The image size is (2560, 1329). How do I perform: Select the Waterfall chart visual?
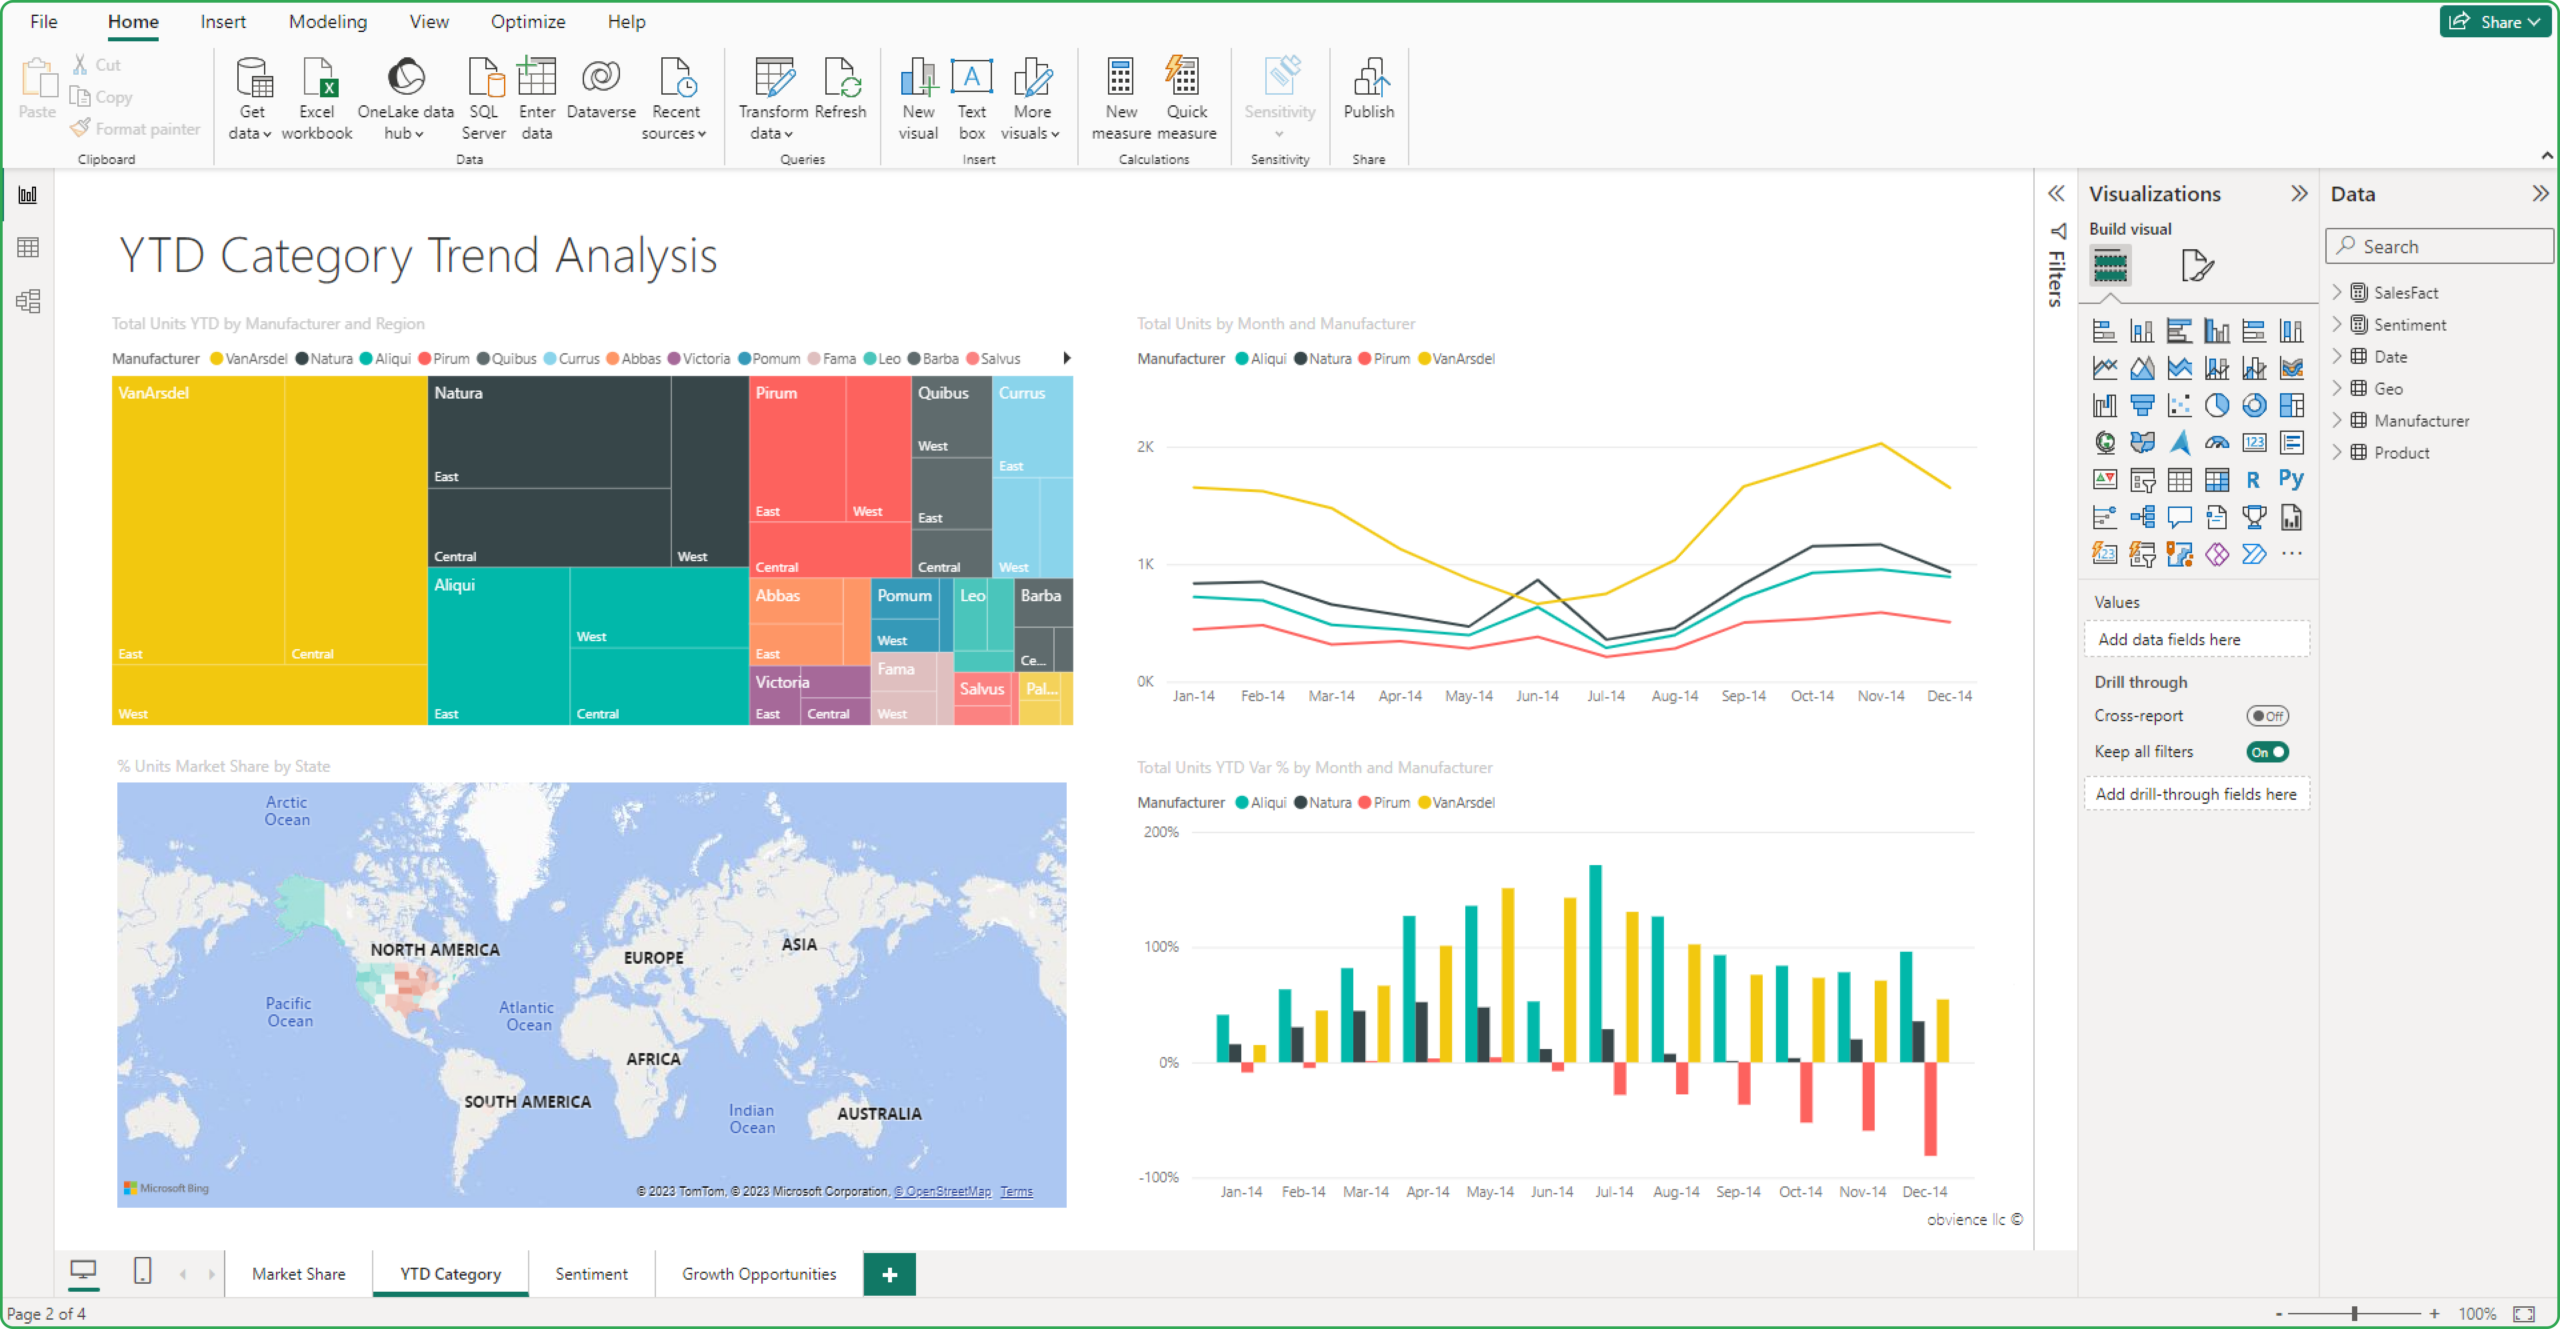[x=2104, y=405]
